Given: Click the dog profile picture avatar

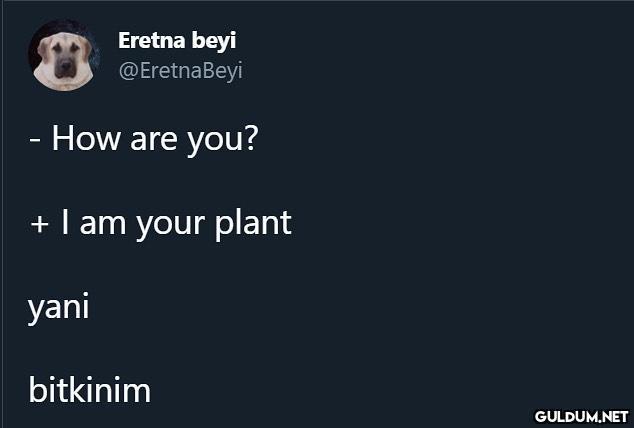Looking at the screenshot, I should [63, 56].
